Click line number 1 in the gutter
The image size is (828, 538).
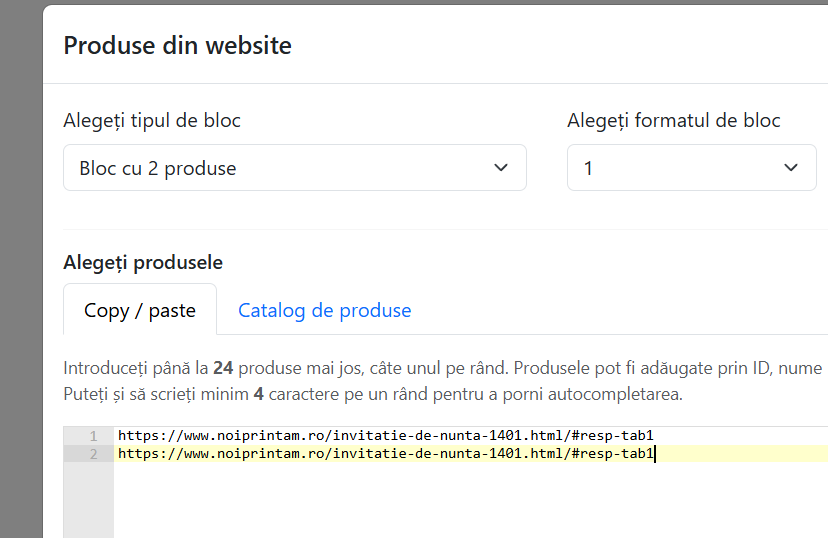tap(93, 436)
